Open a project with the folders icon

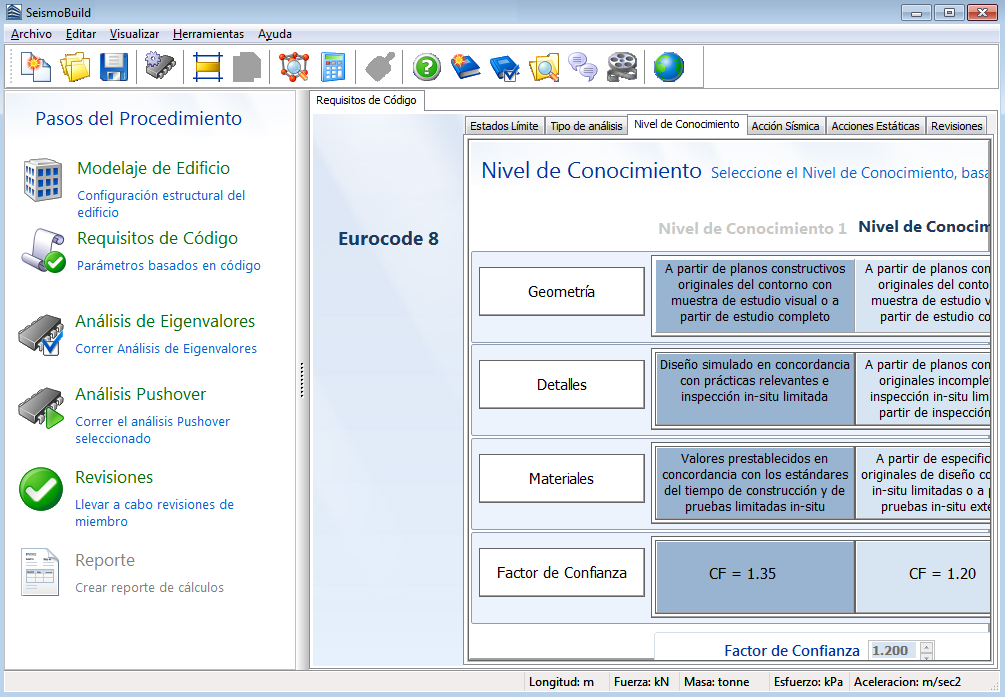(x=75, y=67)
